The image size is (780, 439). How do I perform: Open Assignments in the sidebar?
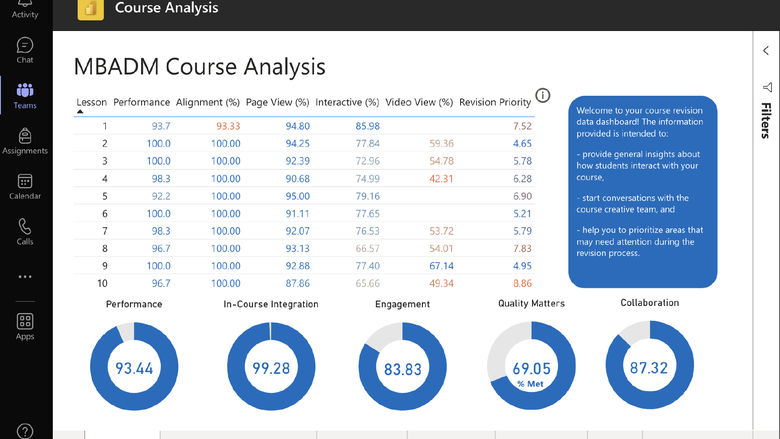coord(25,141)
